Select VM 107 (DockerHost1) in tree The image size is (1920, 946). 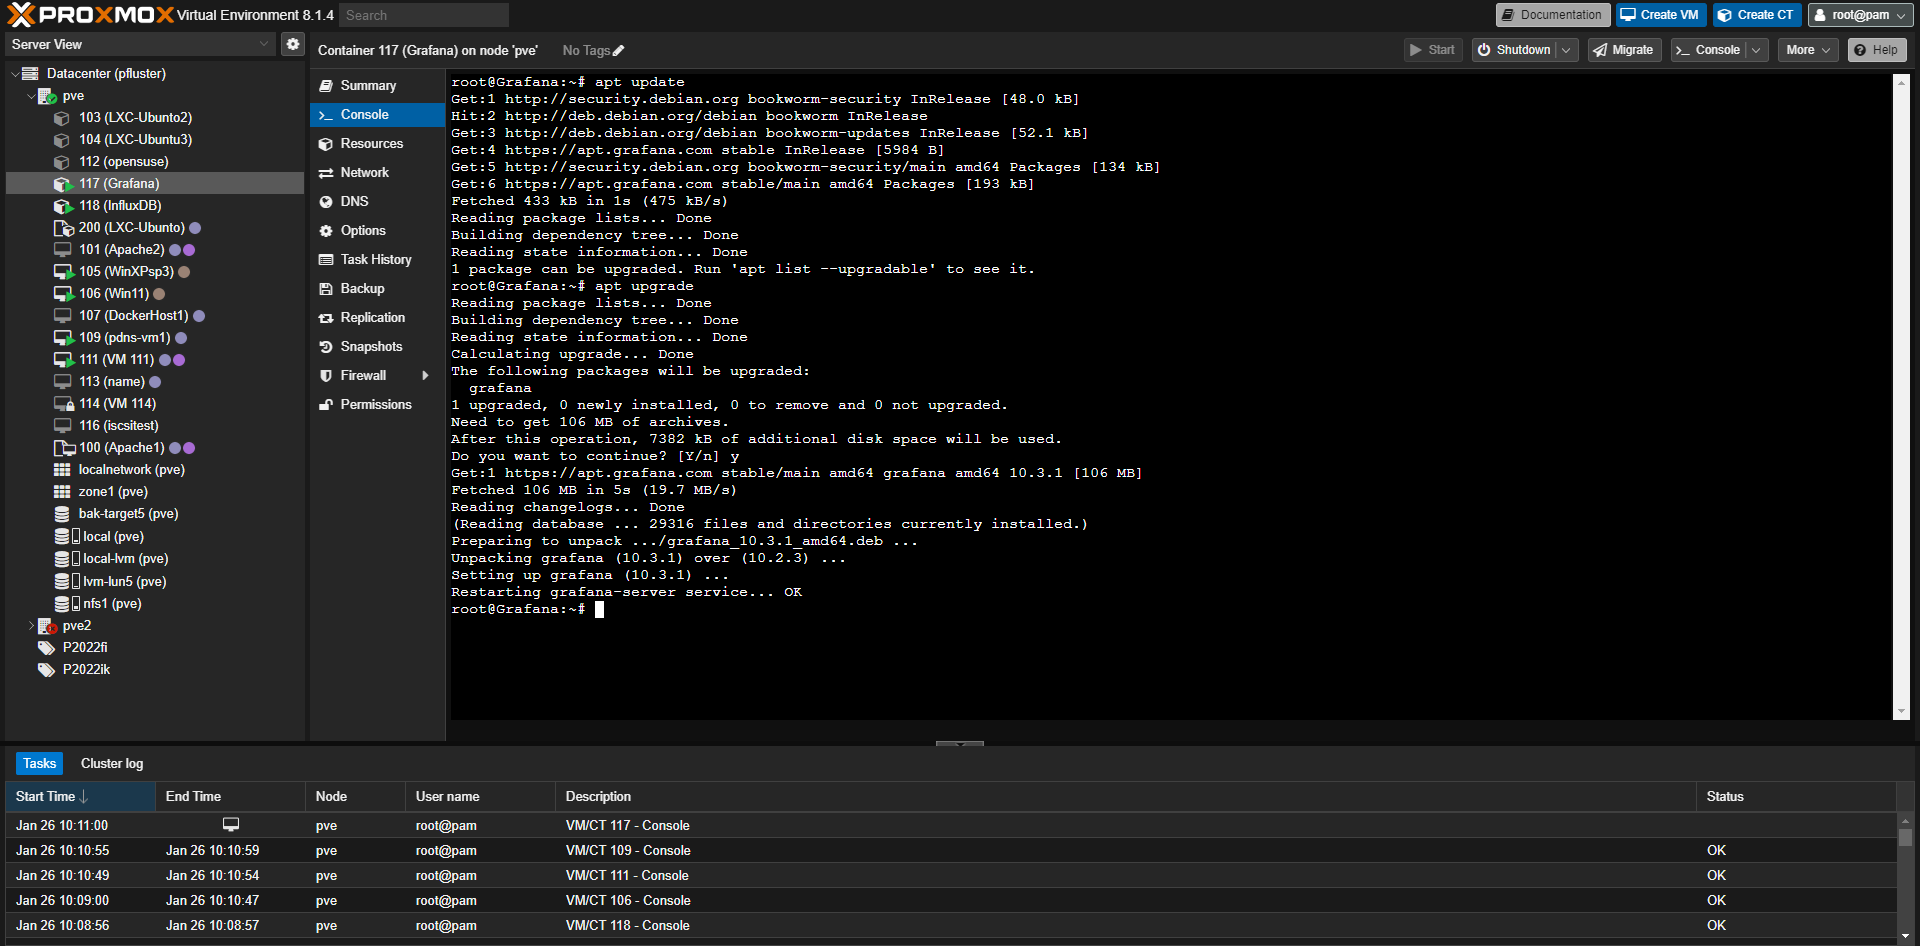[x=133, y=316]
